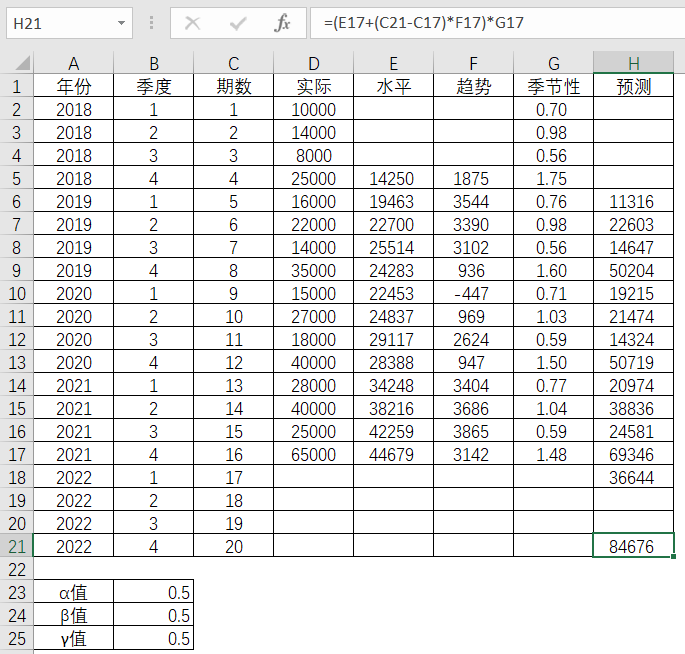Select cell containing forecast 84676

[x=633, y=546]
